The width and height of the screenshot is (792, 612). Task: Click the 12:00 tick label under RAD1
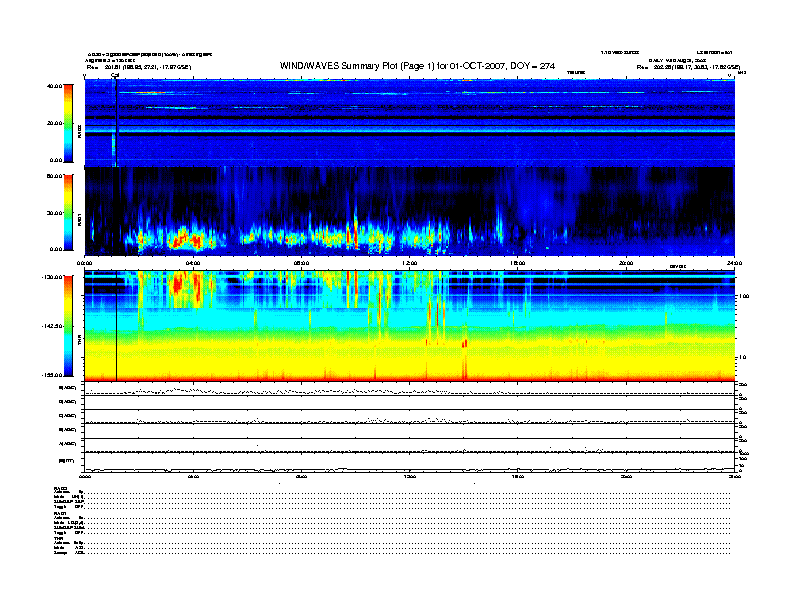pos(410,263)
